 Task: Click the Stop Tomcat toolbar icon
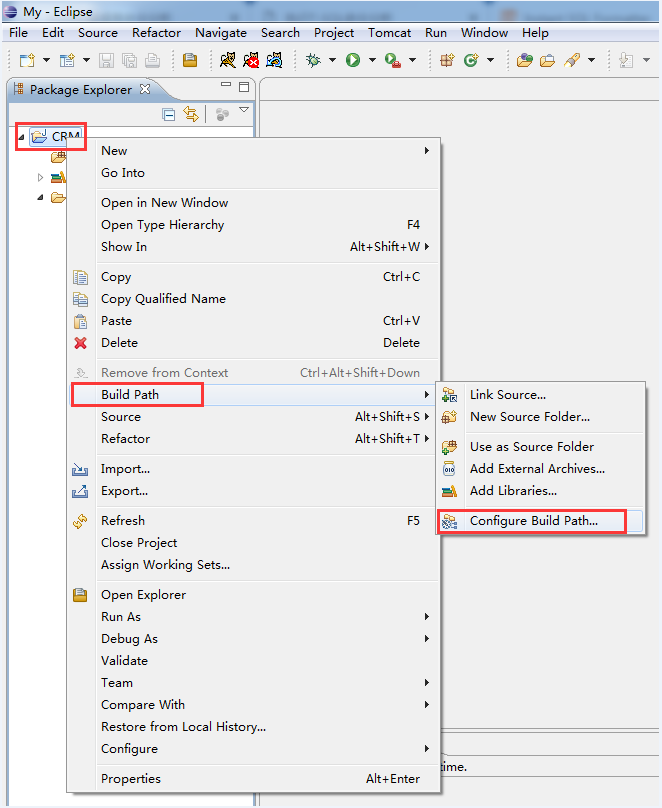coord(251,60)
